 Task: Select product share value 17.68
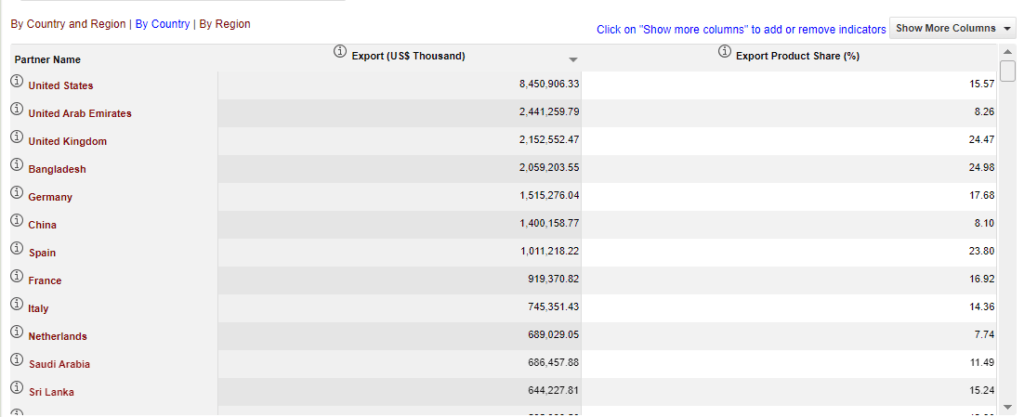coord(982,196)
